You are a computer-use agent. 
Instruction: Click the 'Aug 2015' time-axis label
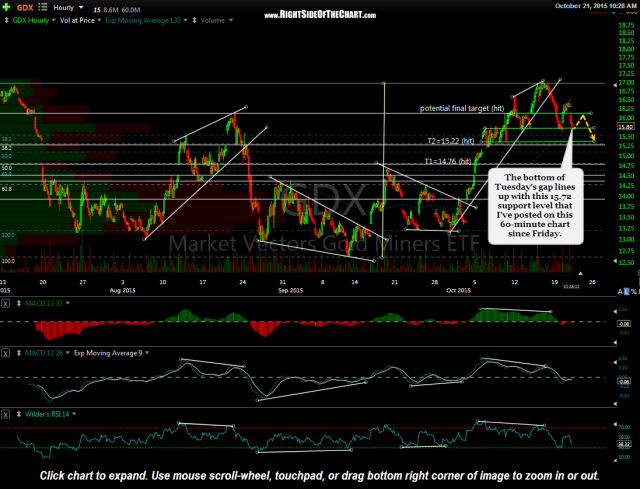click(122, 290)
